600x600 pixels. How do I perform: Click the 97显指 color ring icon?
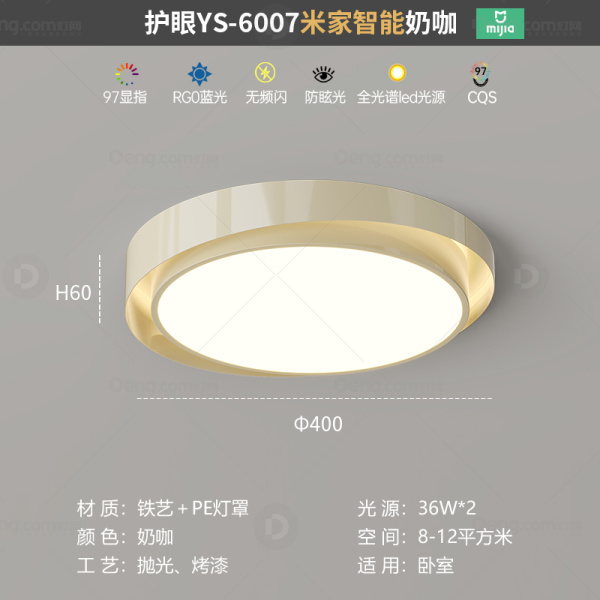(x=127, y=74)
